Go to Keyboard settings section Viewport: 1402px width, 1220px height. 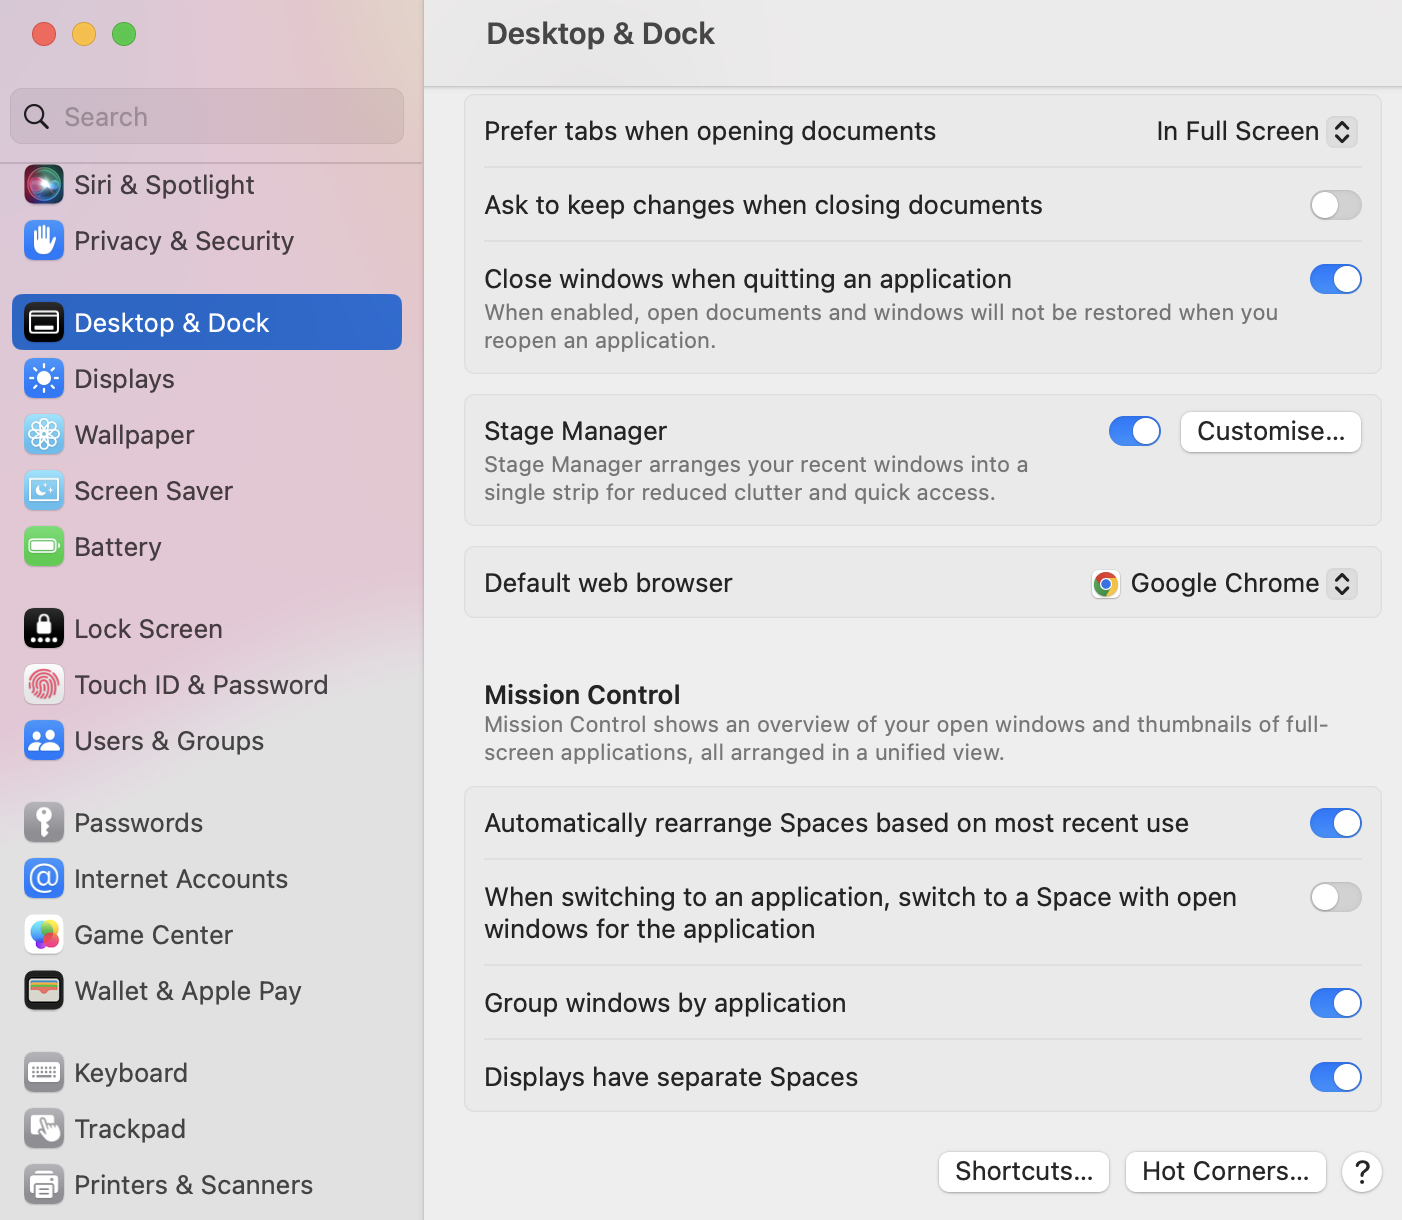(130, 1073)
